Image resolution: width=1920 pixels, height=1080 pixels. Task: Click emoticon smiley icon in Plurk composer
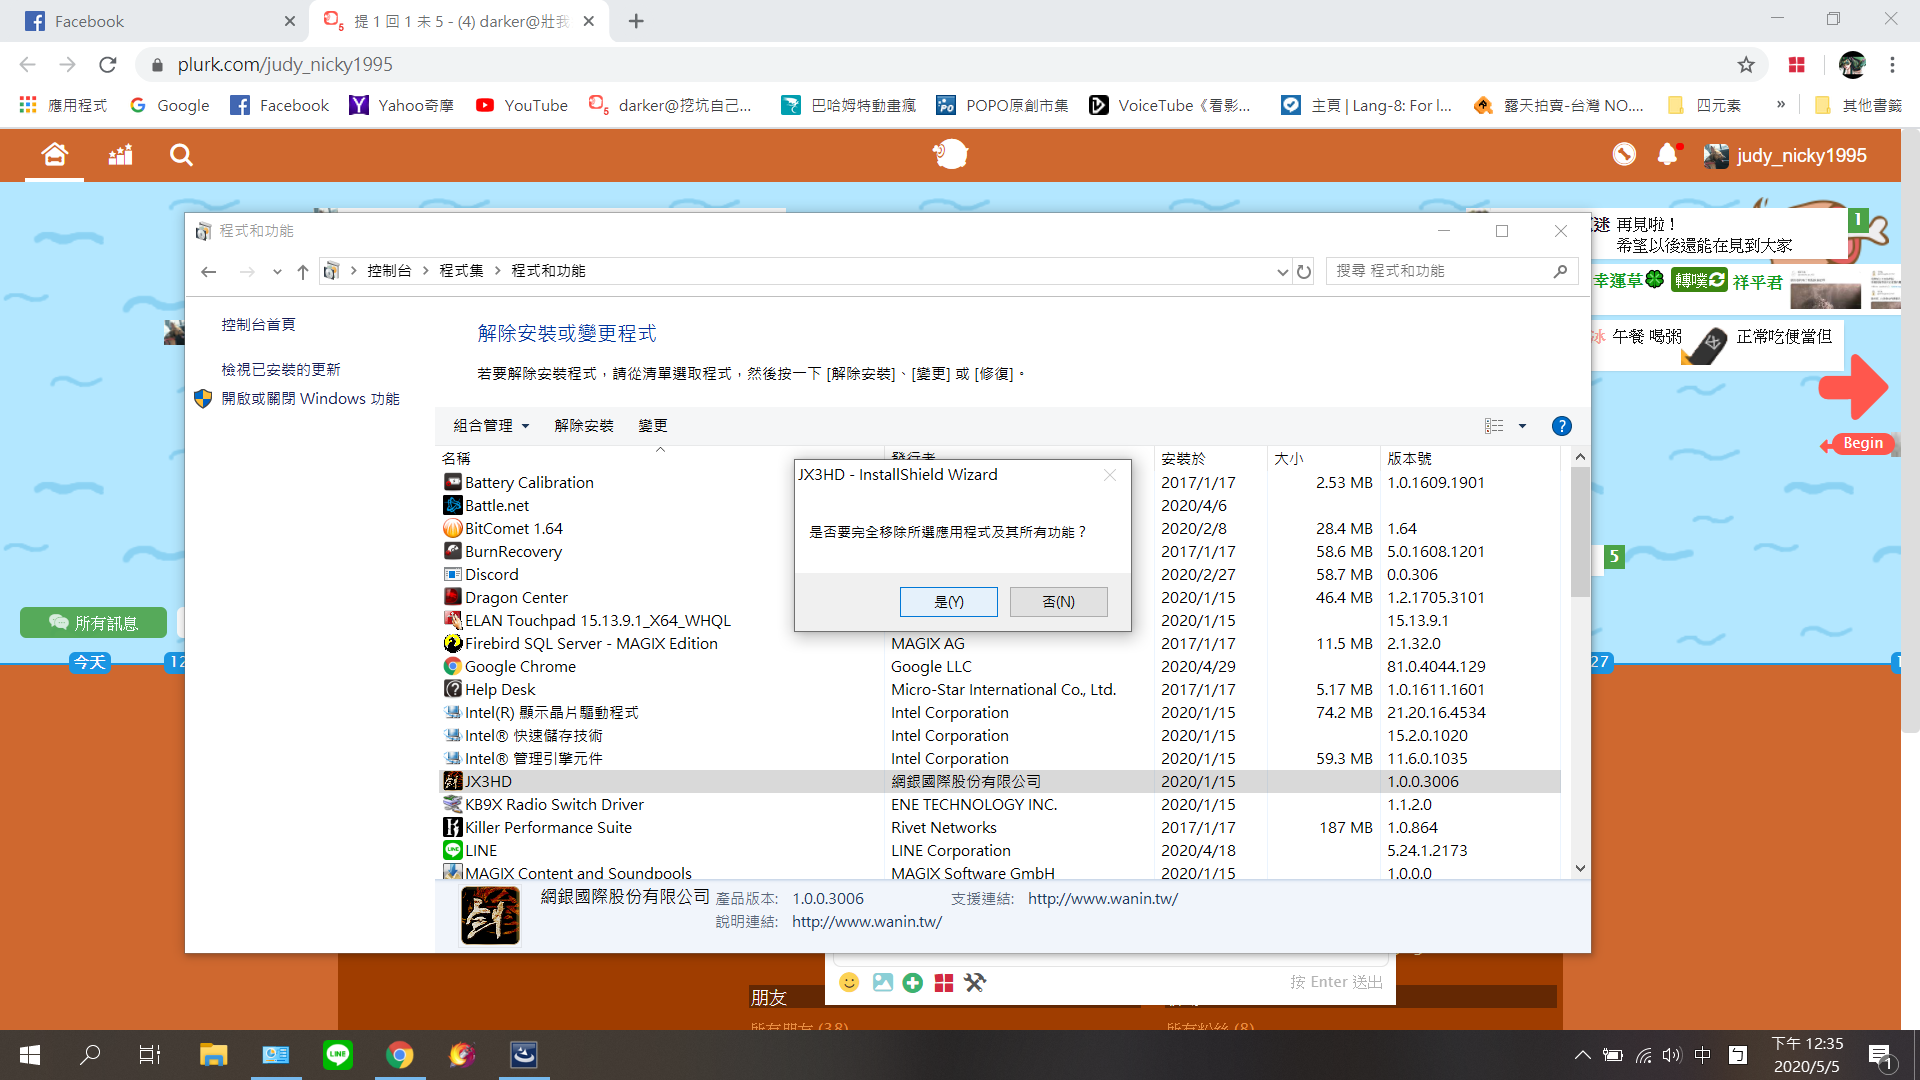849,982
